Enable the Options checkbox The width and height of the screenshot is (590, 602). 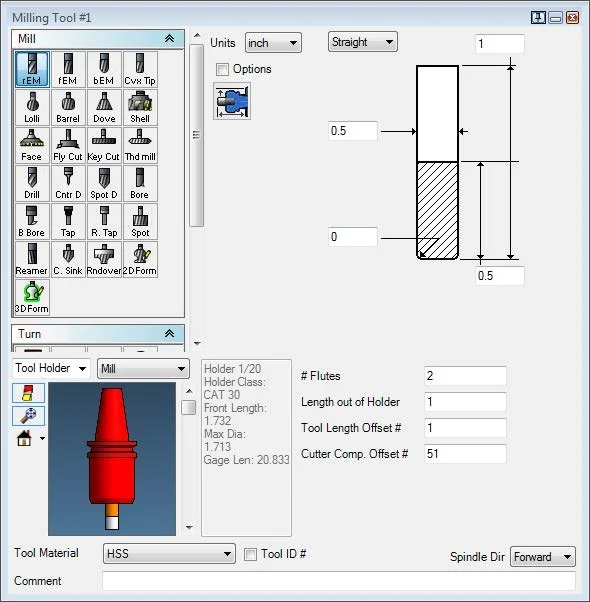(222, 69)
